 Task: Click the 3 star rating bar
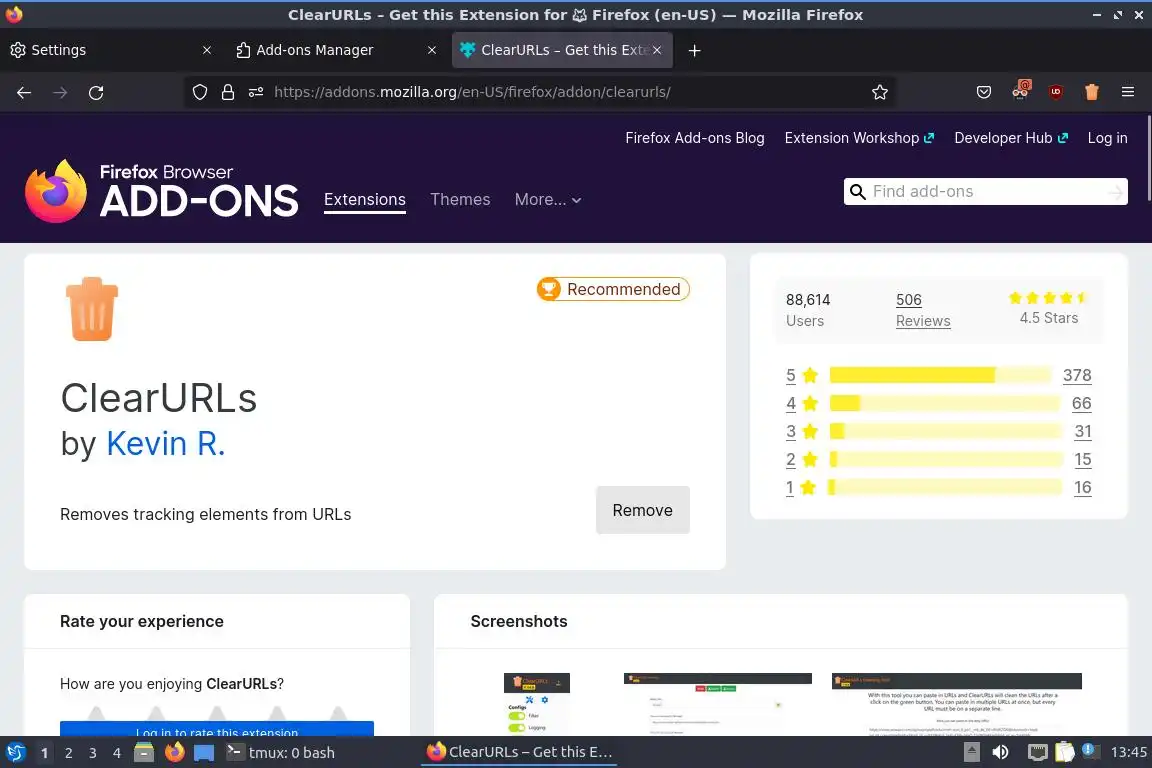tap(945, 431)
